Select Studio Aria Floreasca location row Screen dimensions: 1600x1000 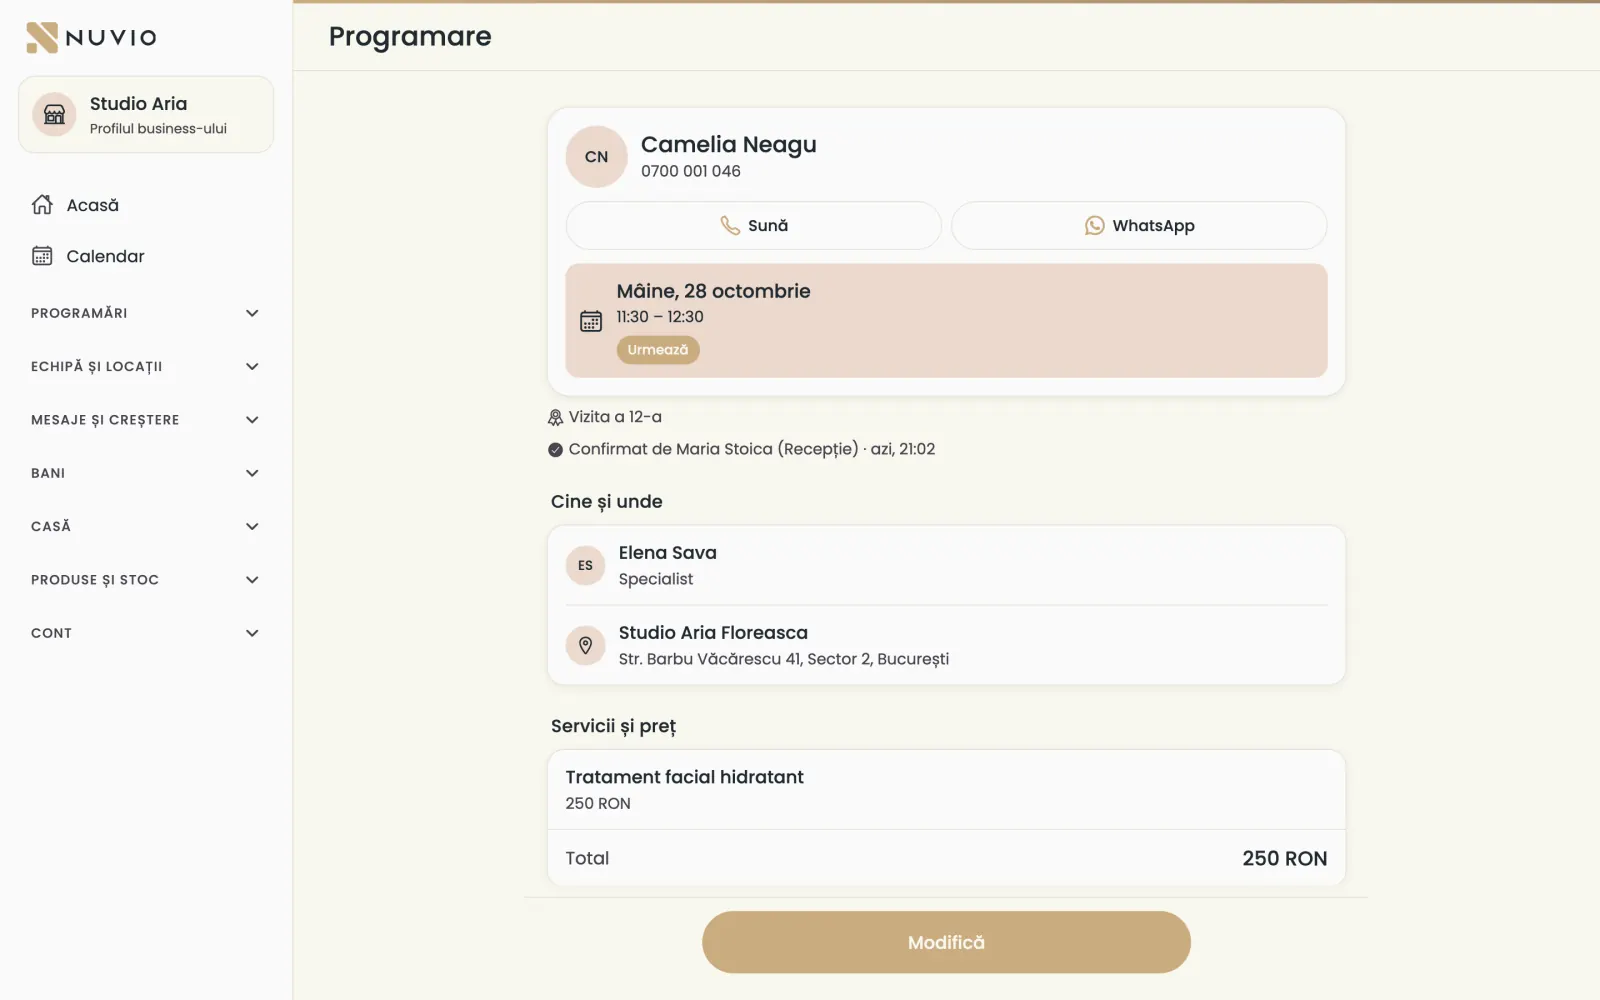pos(946,645)
